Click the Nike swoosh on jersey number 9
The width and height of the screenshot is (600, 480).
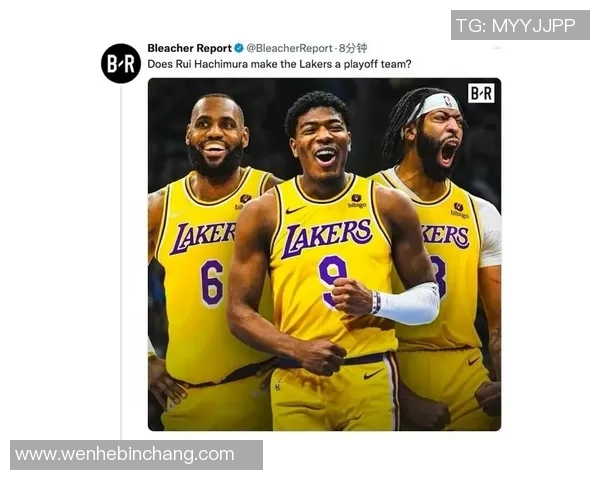[295, 210]
